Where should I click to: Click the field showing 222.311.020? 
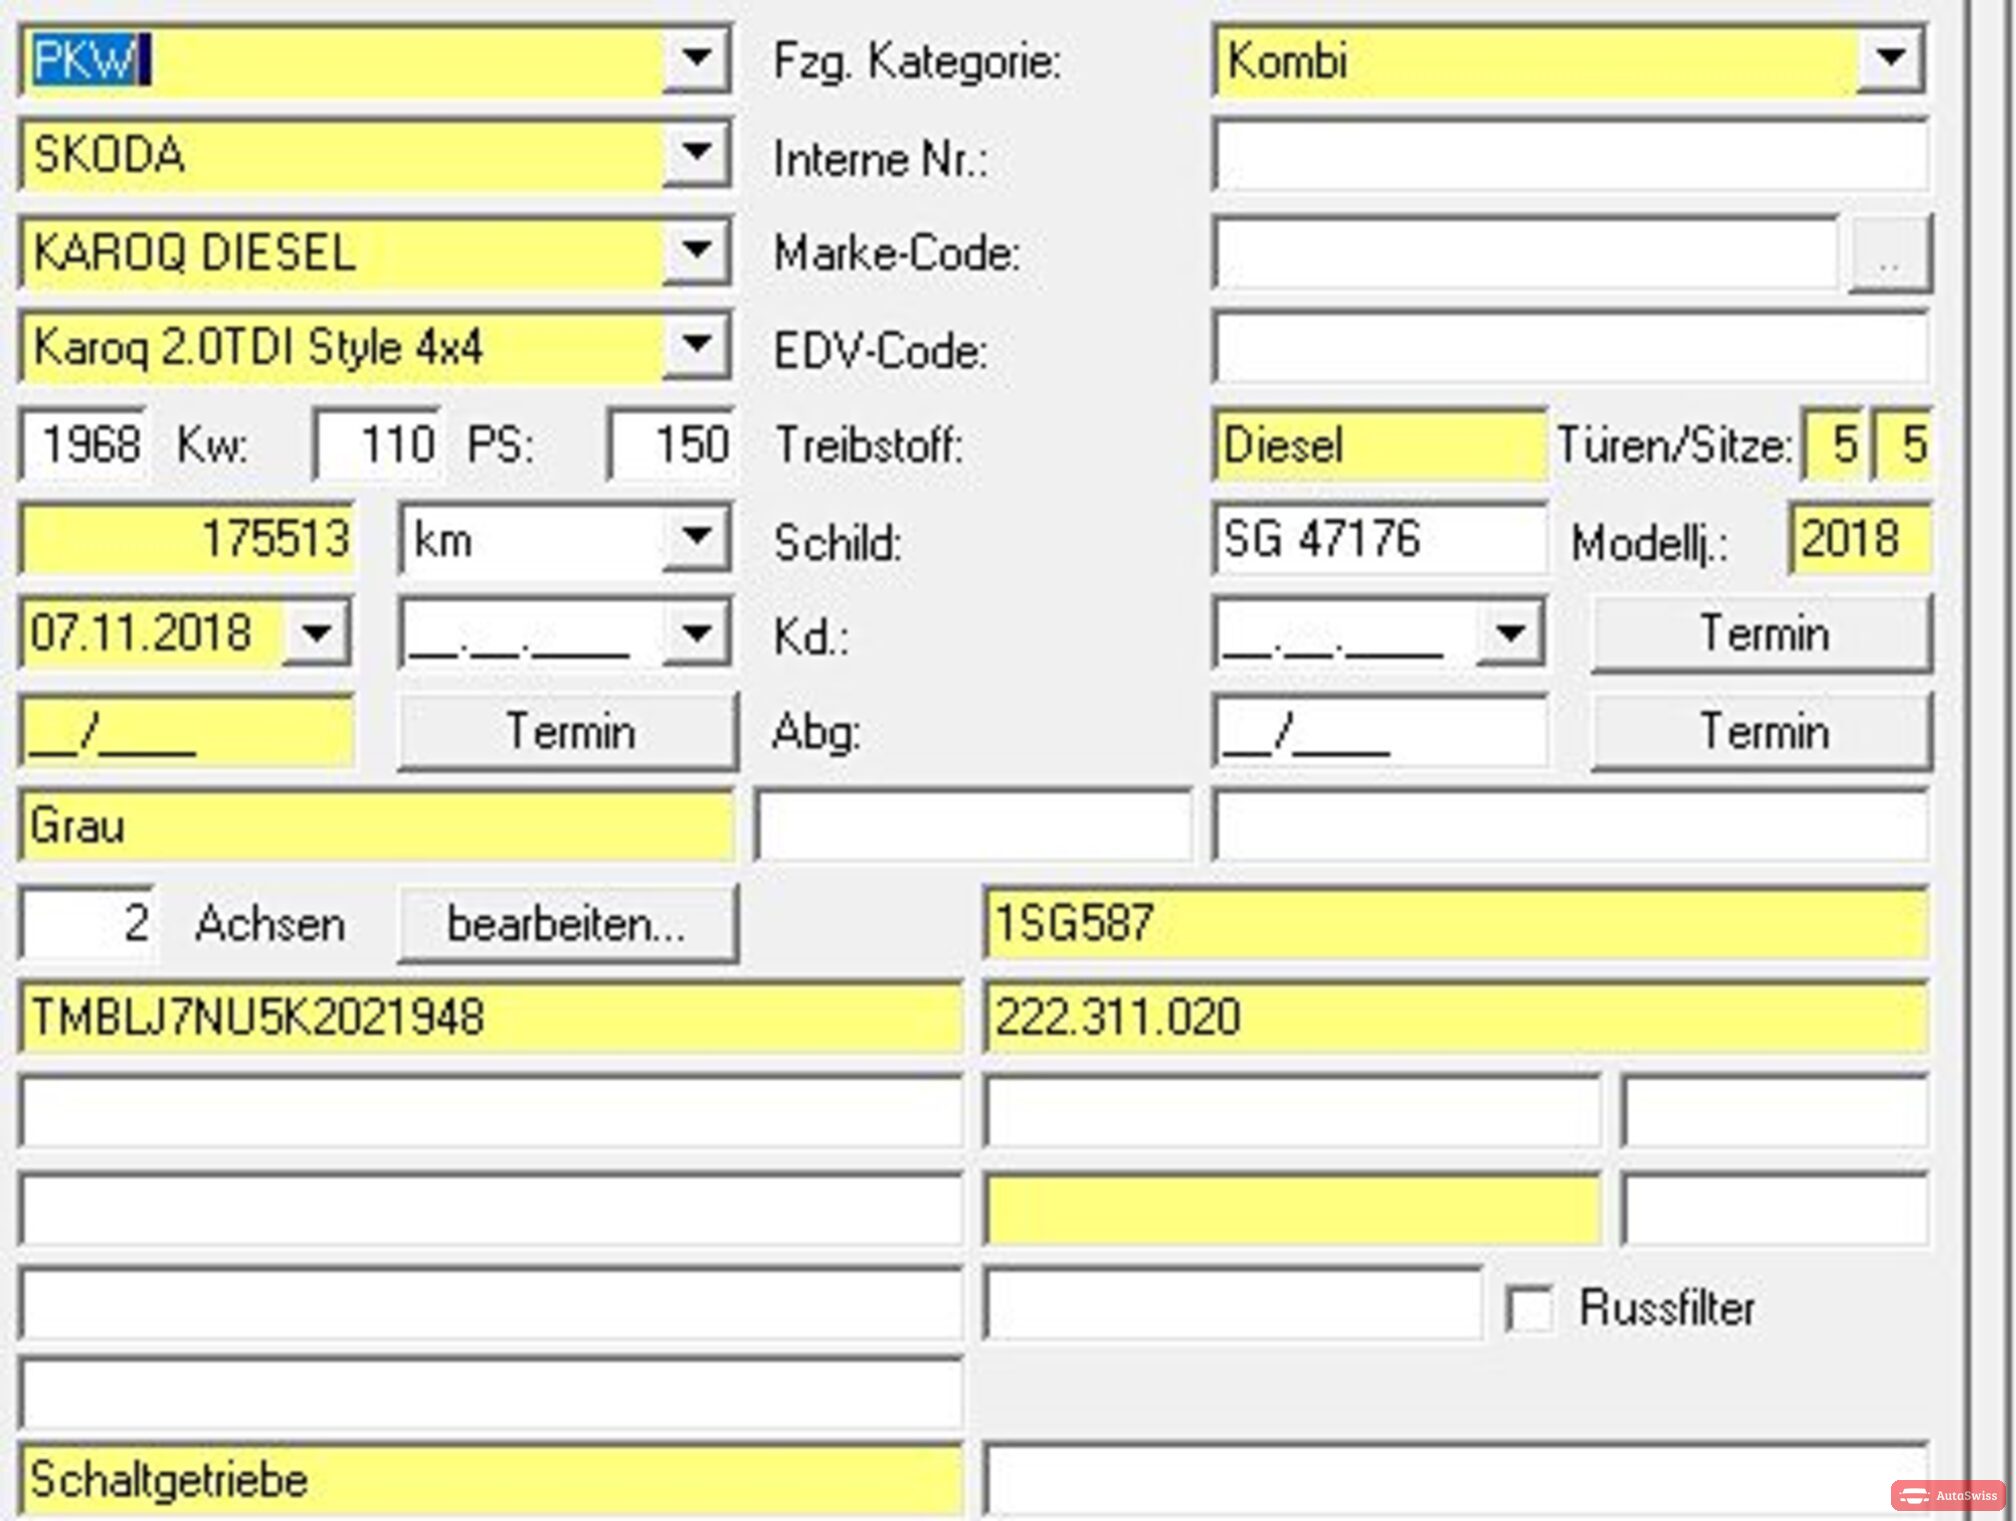click(x=1455, y=1018)
